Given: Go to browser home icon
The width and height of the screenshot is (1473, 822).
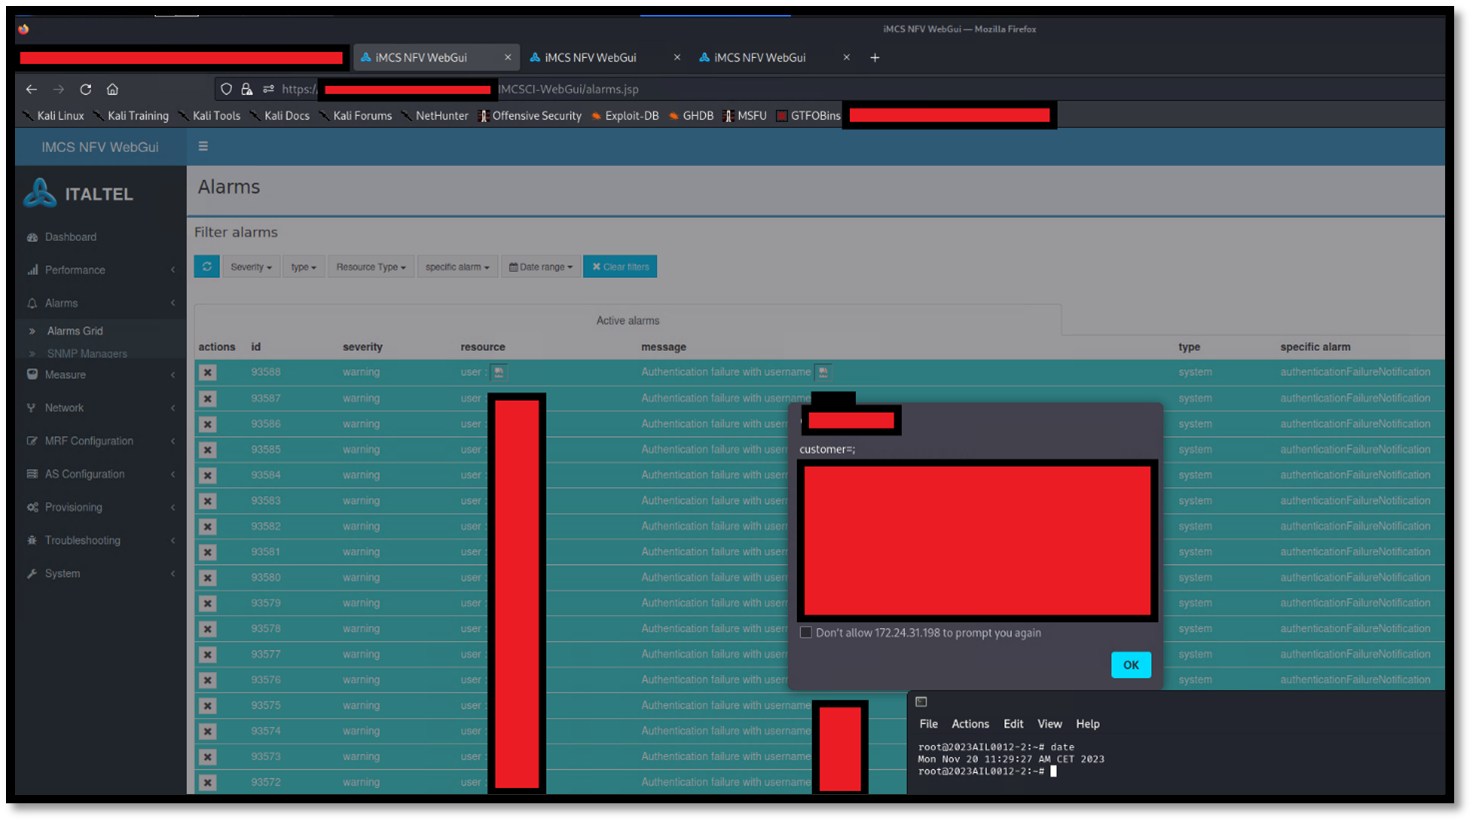Looking at the screenshot, I should click(112, 89).
